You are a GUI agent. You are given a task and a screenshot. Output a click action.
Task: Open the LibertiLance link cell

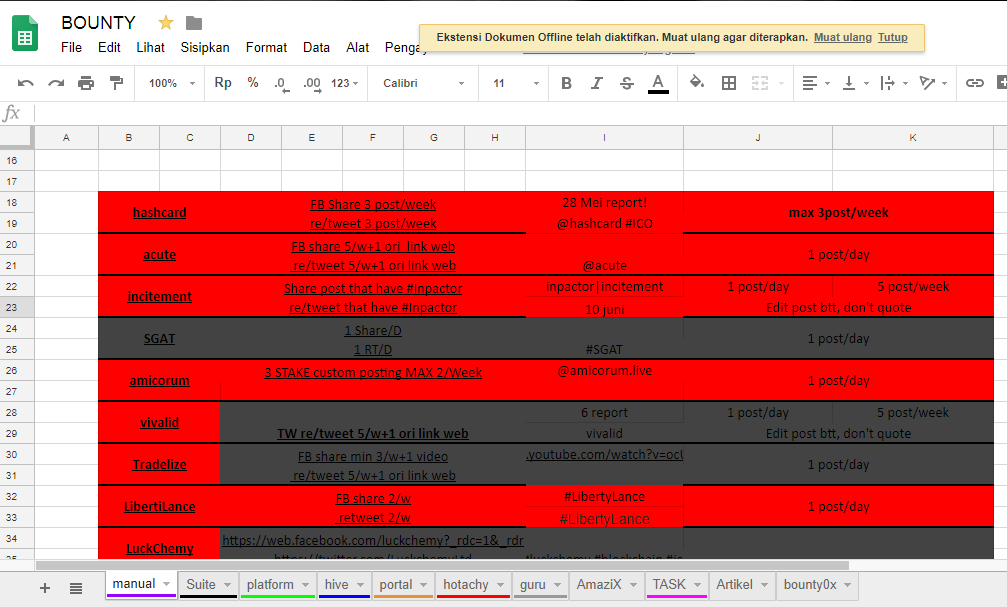[x=159, y=507]
